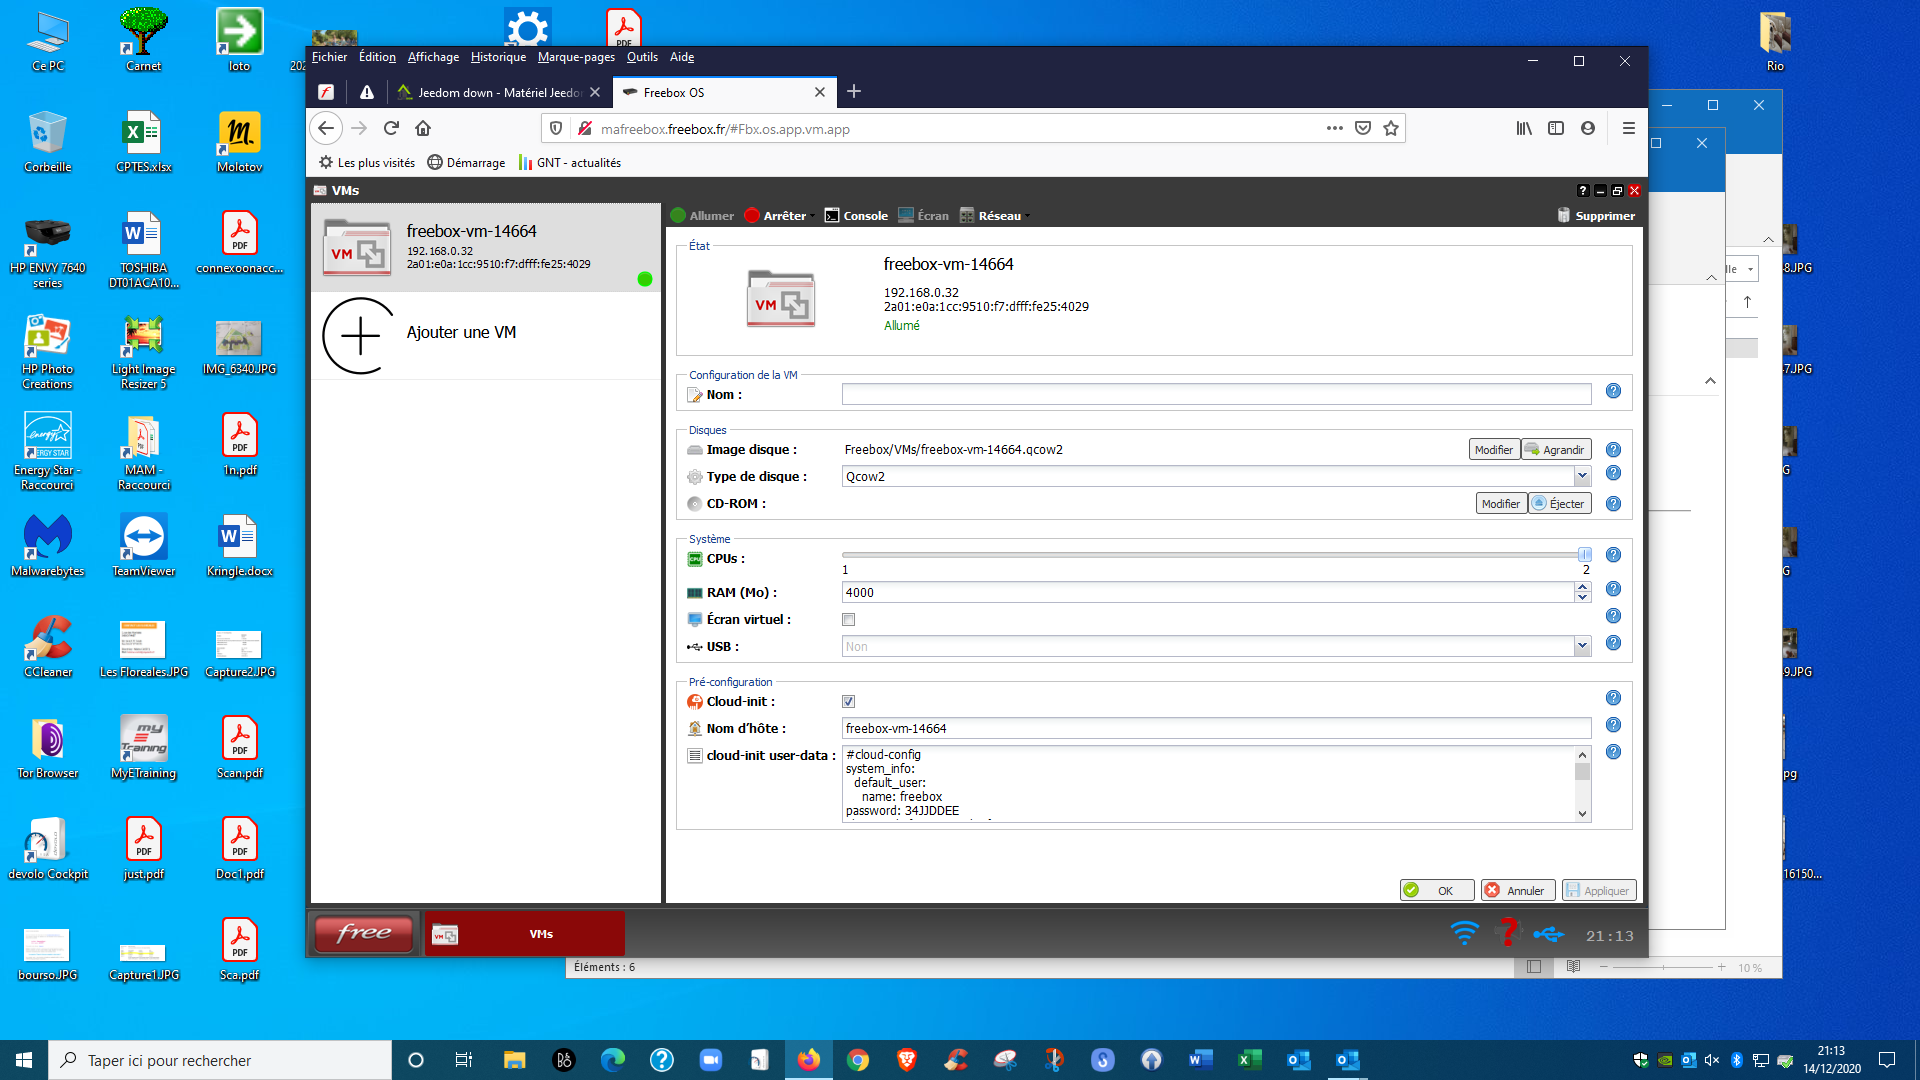Screen dimensions: 1920x1080
Task: Increase RAM value with up stepper
Action: pyautogui.click(x=1582, y=588)
